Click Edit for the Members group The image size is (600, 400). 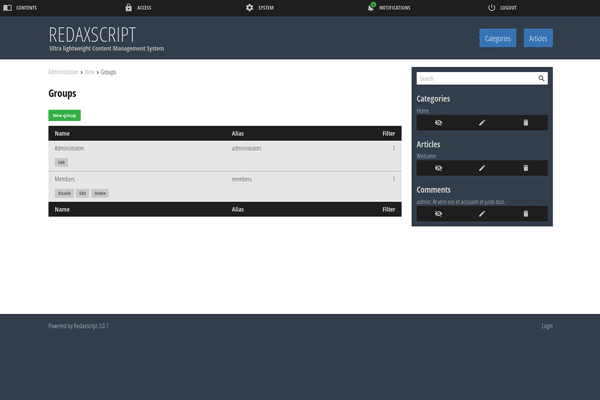click(83, 193)
